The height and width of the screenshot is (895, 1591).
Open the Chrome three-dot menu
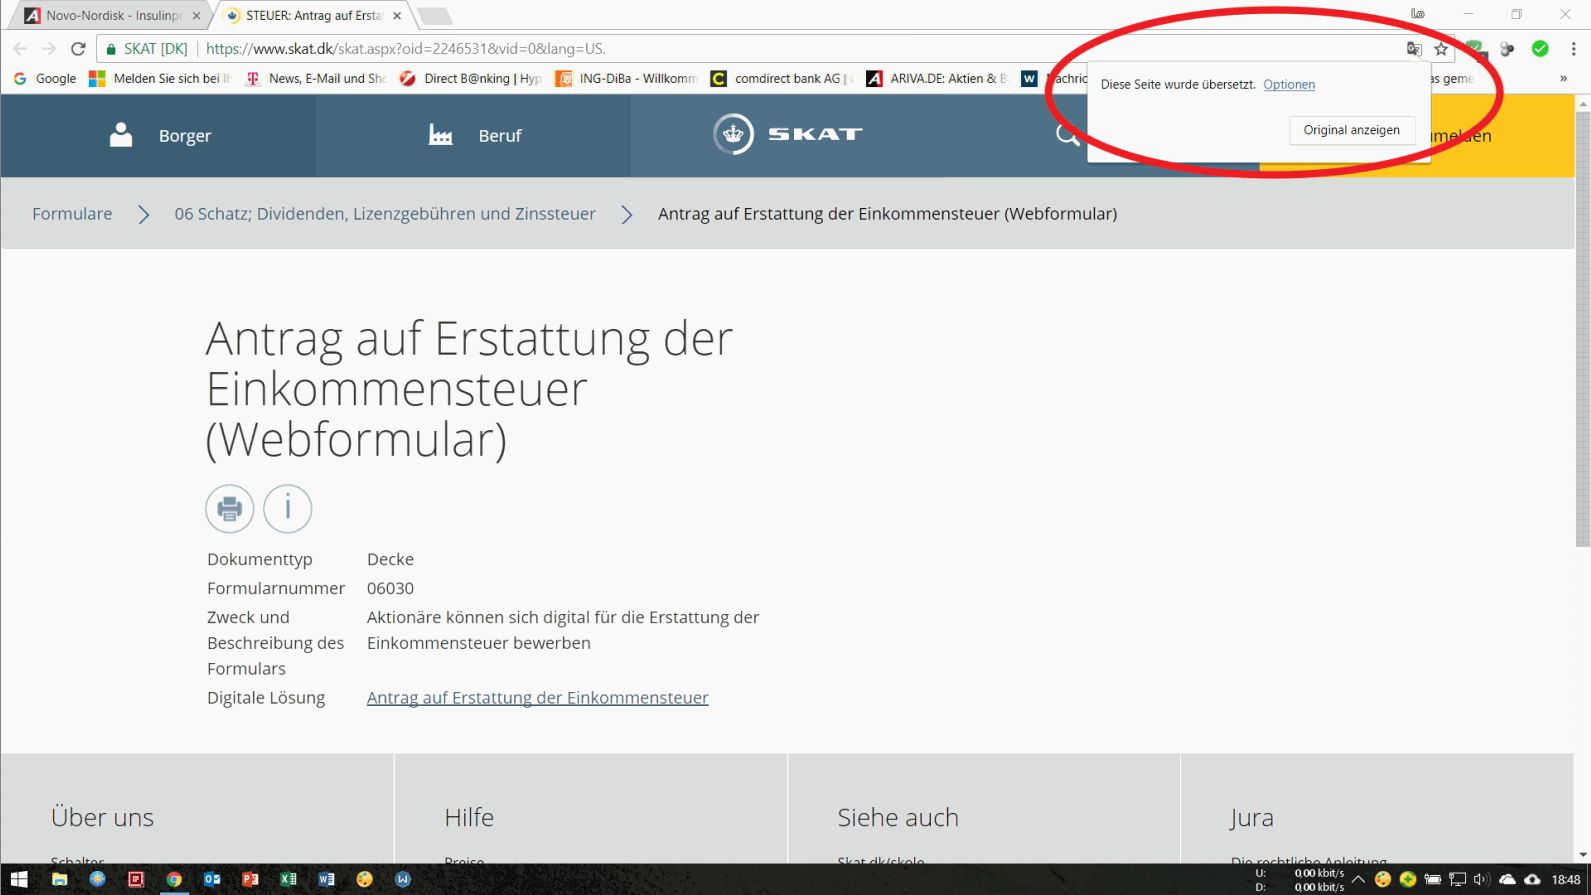point(1573,48)
